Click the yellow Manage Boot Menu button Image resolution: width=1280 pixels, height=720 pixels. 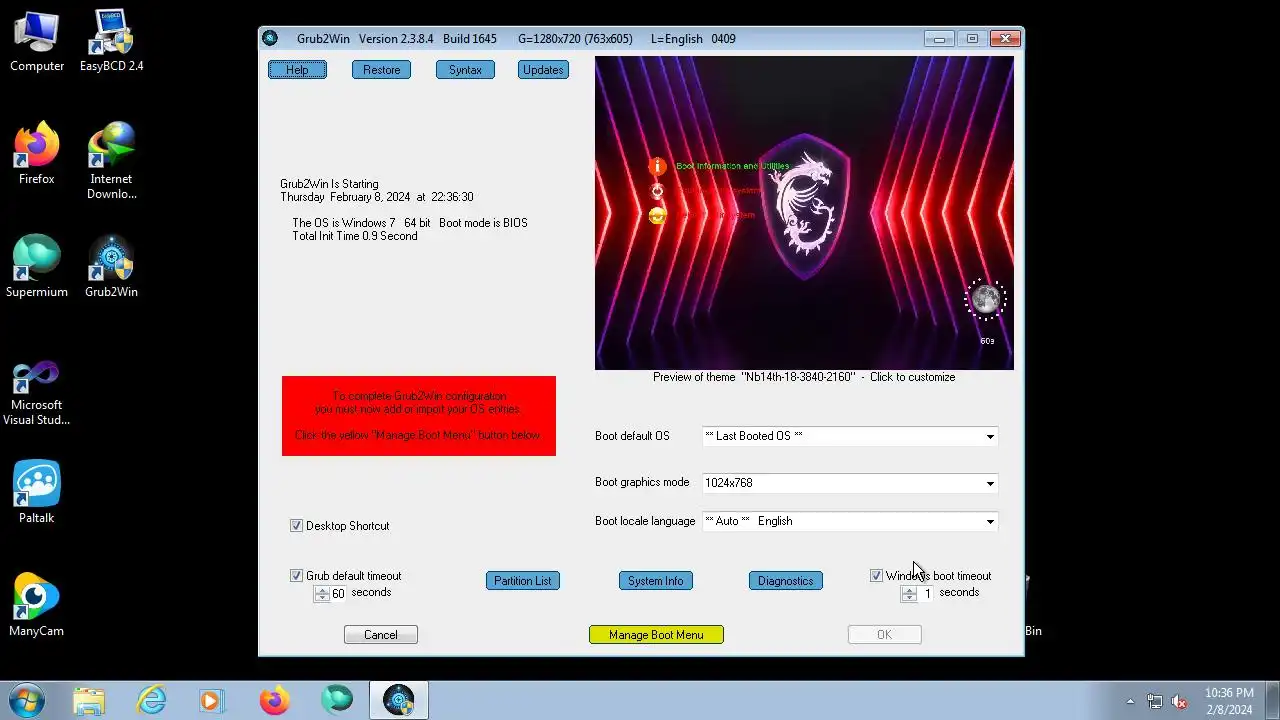click(656, 635)
